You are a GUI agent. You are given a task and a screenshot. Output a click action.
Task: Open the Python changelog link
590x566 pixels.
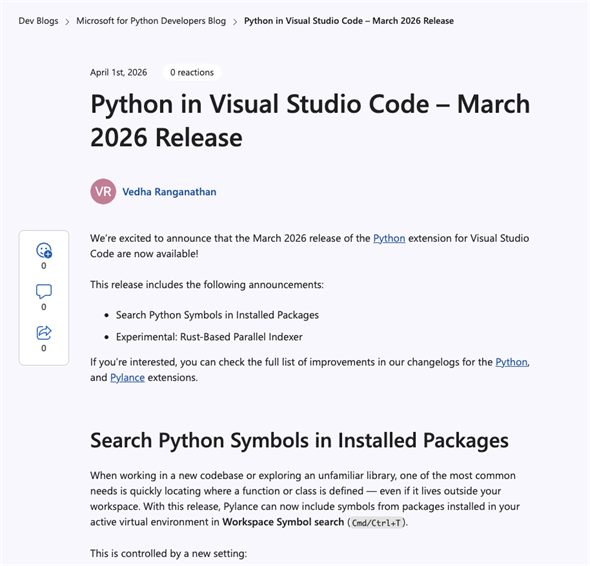(x=511, y=362)
